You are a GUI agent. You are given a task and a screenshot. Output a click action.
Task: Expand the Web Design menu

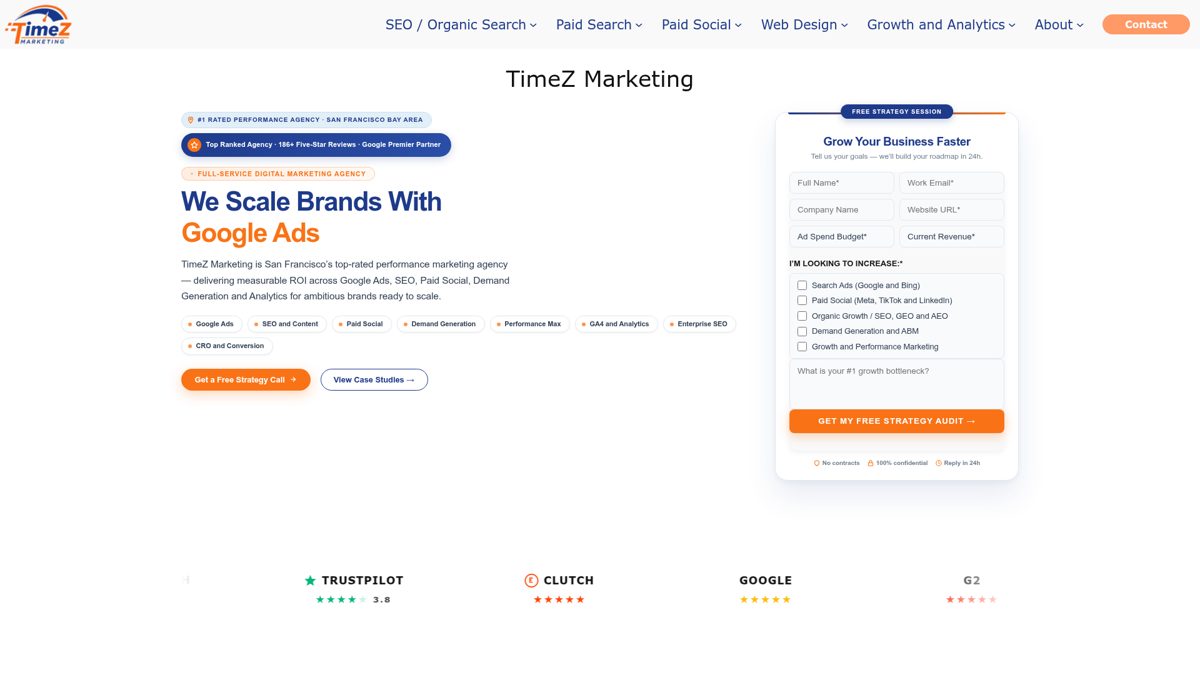pyautogui.click(x=804, y=25)
